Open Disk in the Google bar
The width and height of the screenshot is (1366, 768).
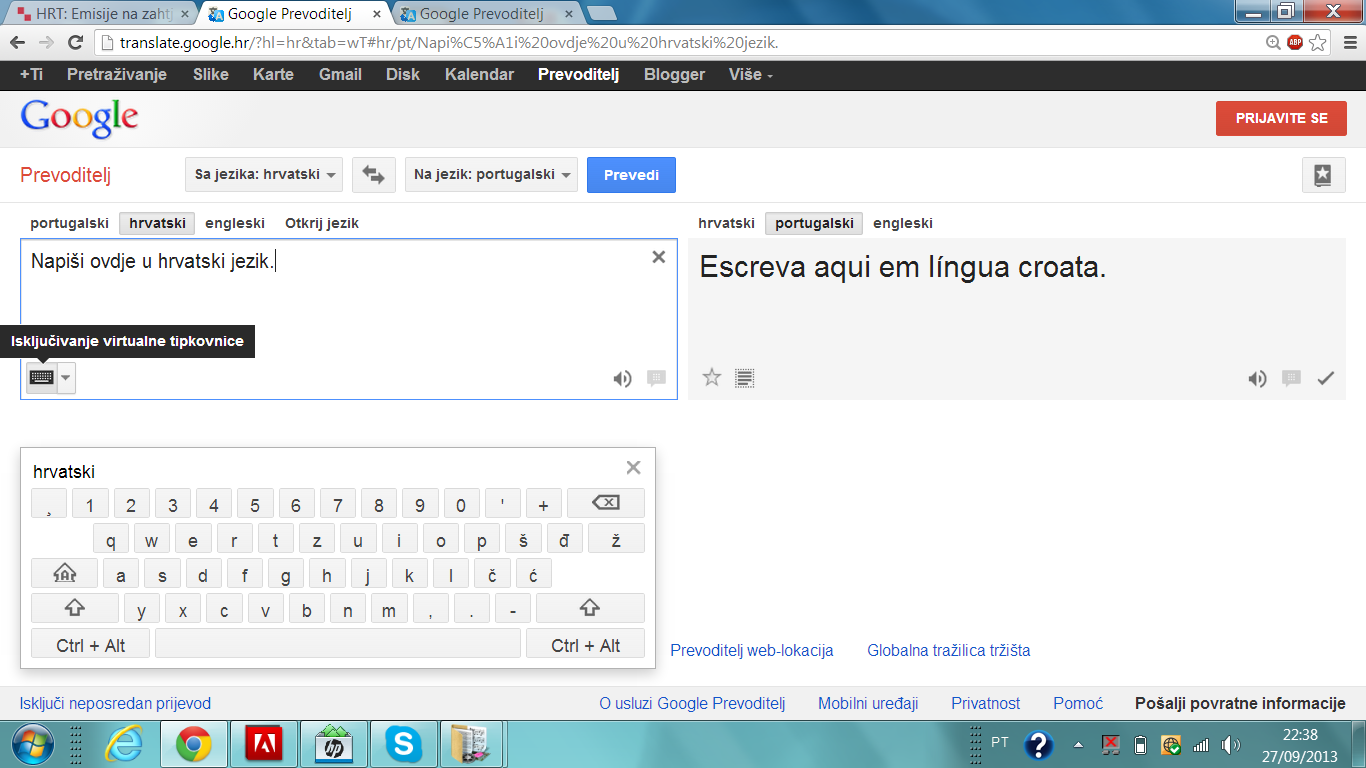click(x=403, y=75)
